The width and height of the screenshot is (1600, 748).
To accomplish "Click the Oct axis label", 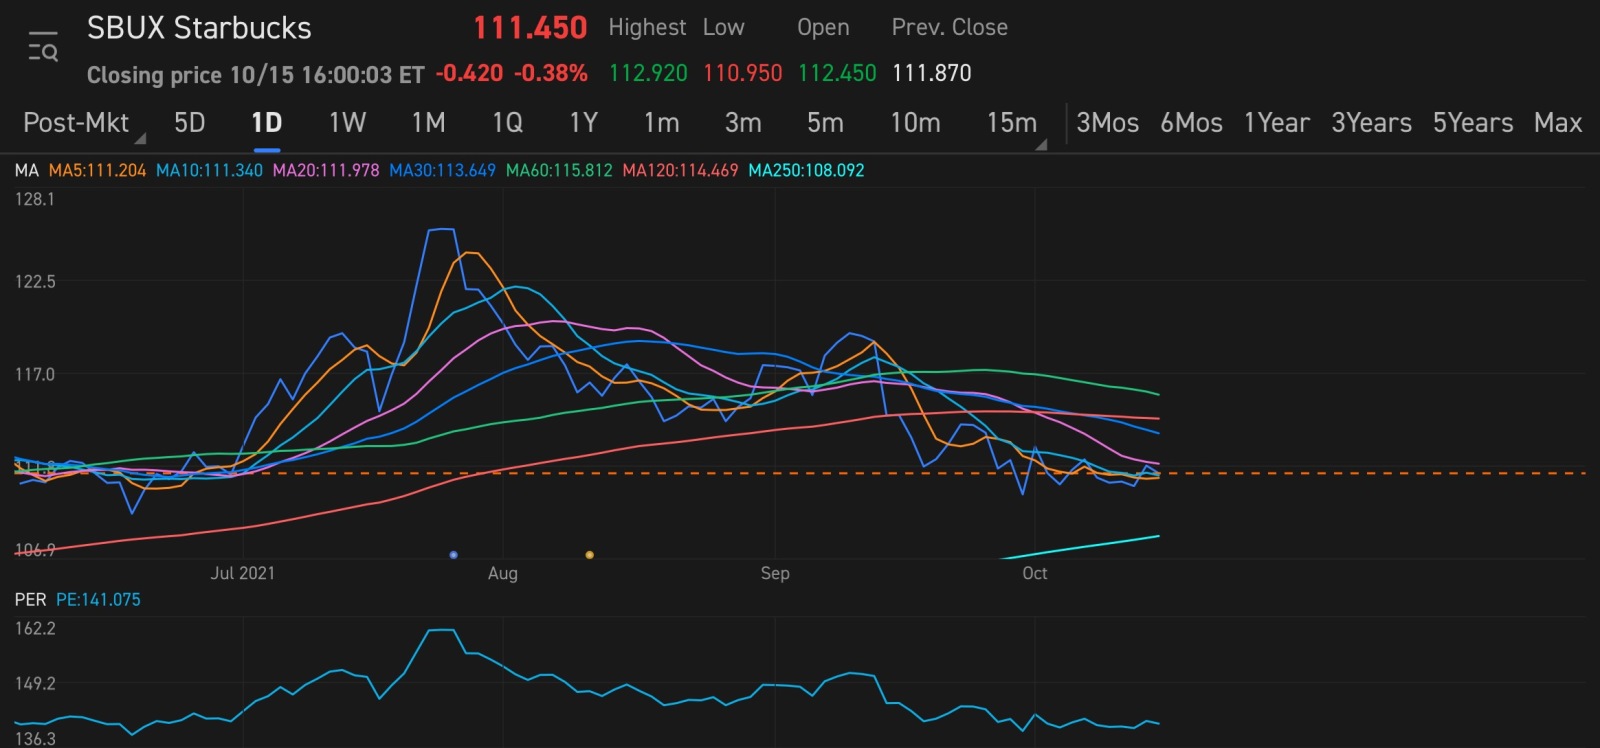I will tap(1035, 573).
